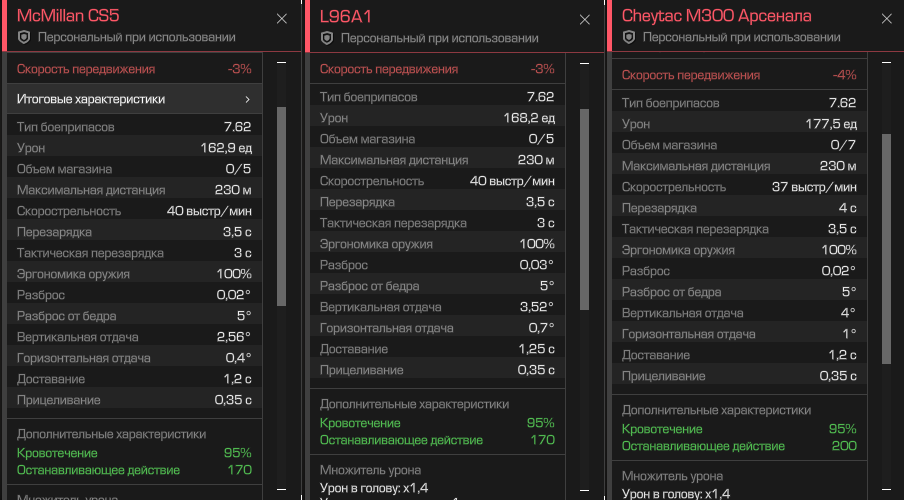Click Дополнительные характеристики heading in Cheytac panel
The width and height of the screenshot is (904, 500).
[x=716, y=410]
